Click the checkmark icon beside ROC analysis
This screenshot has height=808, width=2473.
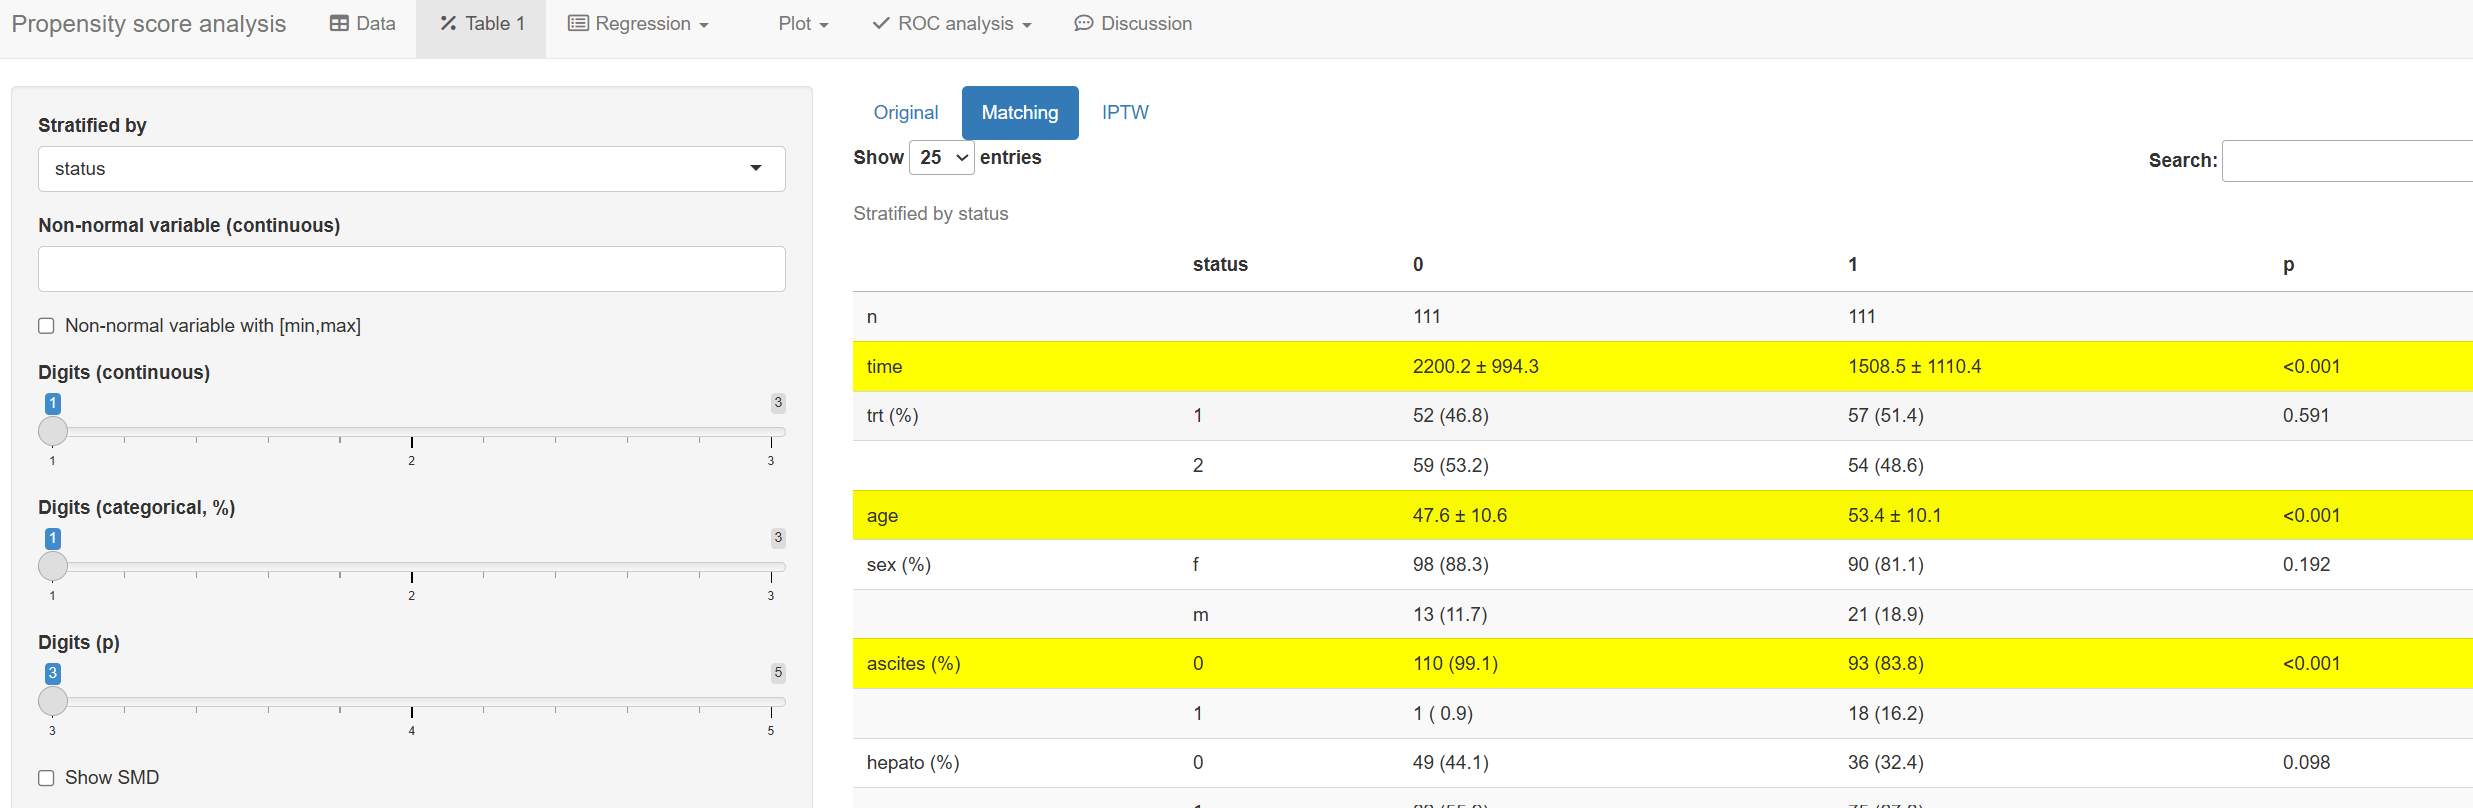point(881,24)
